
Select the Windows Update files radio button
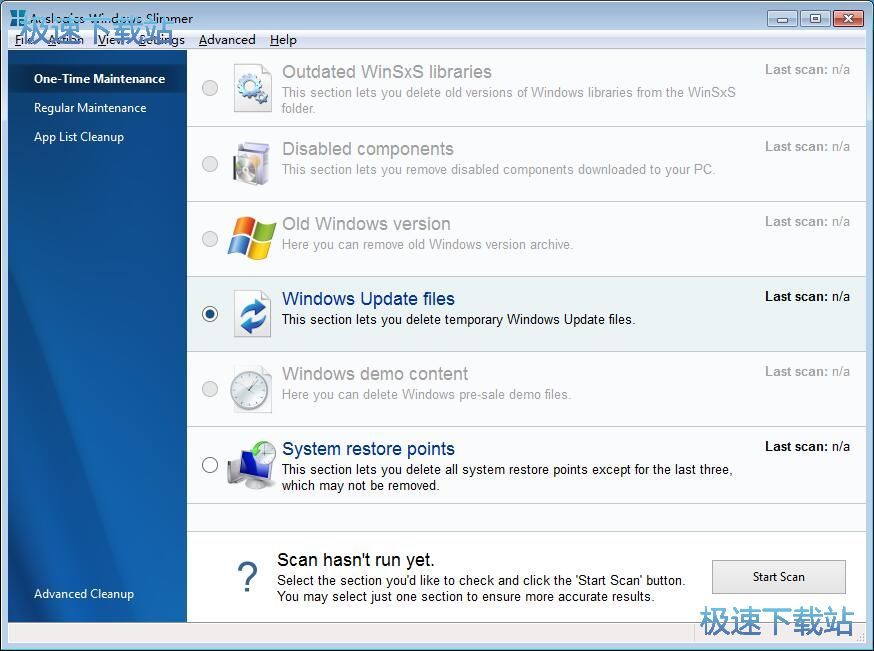[x=210, y=314]
